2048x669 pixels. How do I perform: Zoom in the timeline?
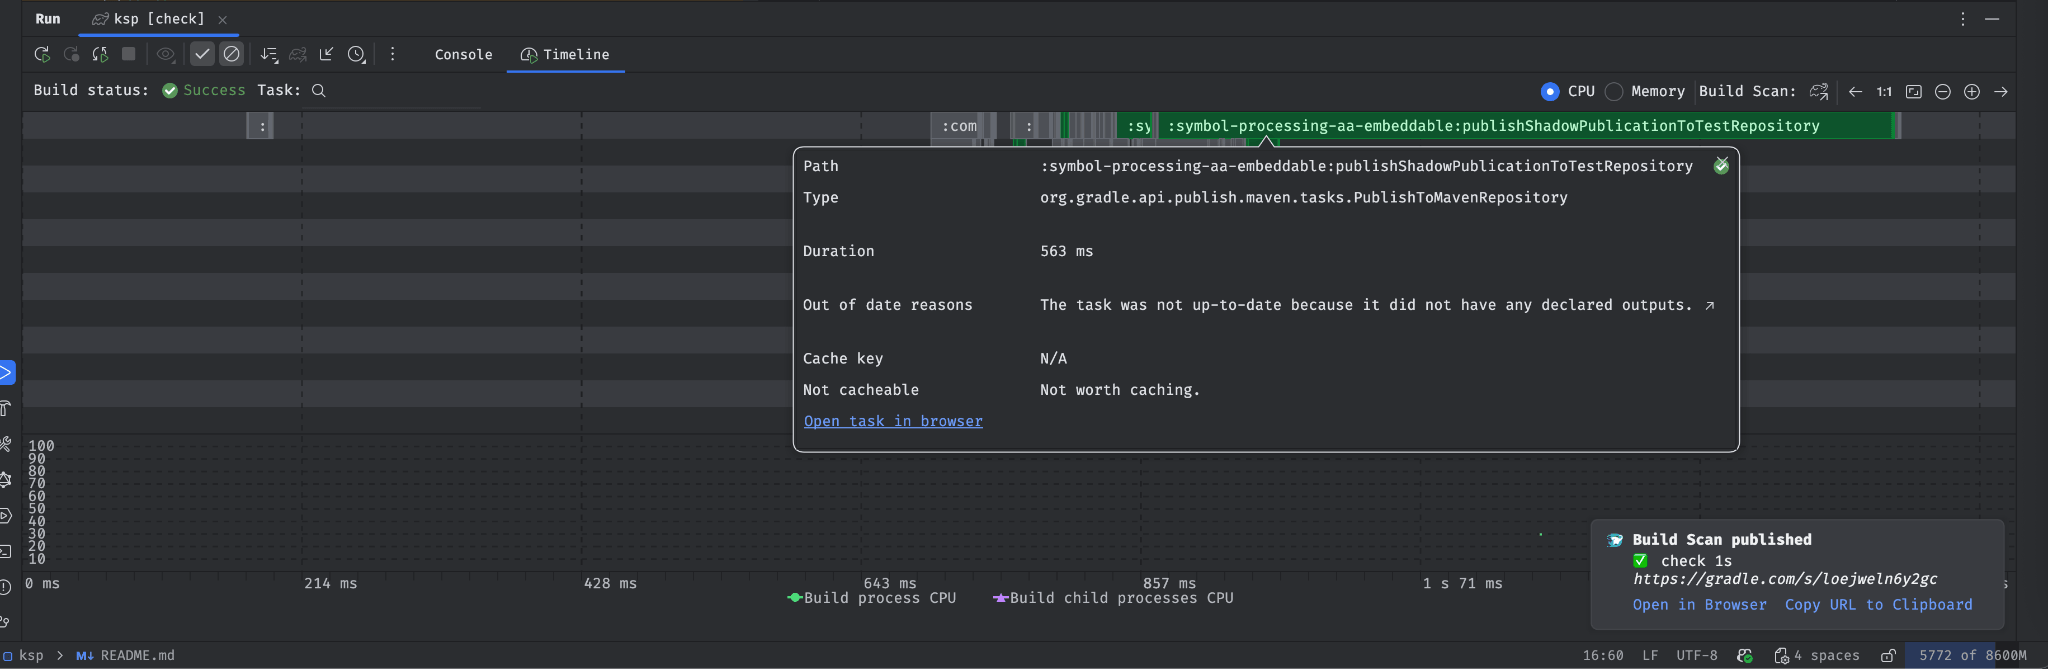1971,91
